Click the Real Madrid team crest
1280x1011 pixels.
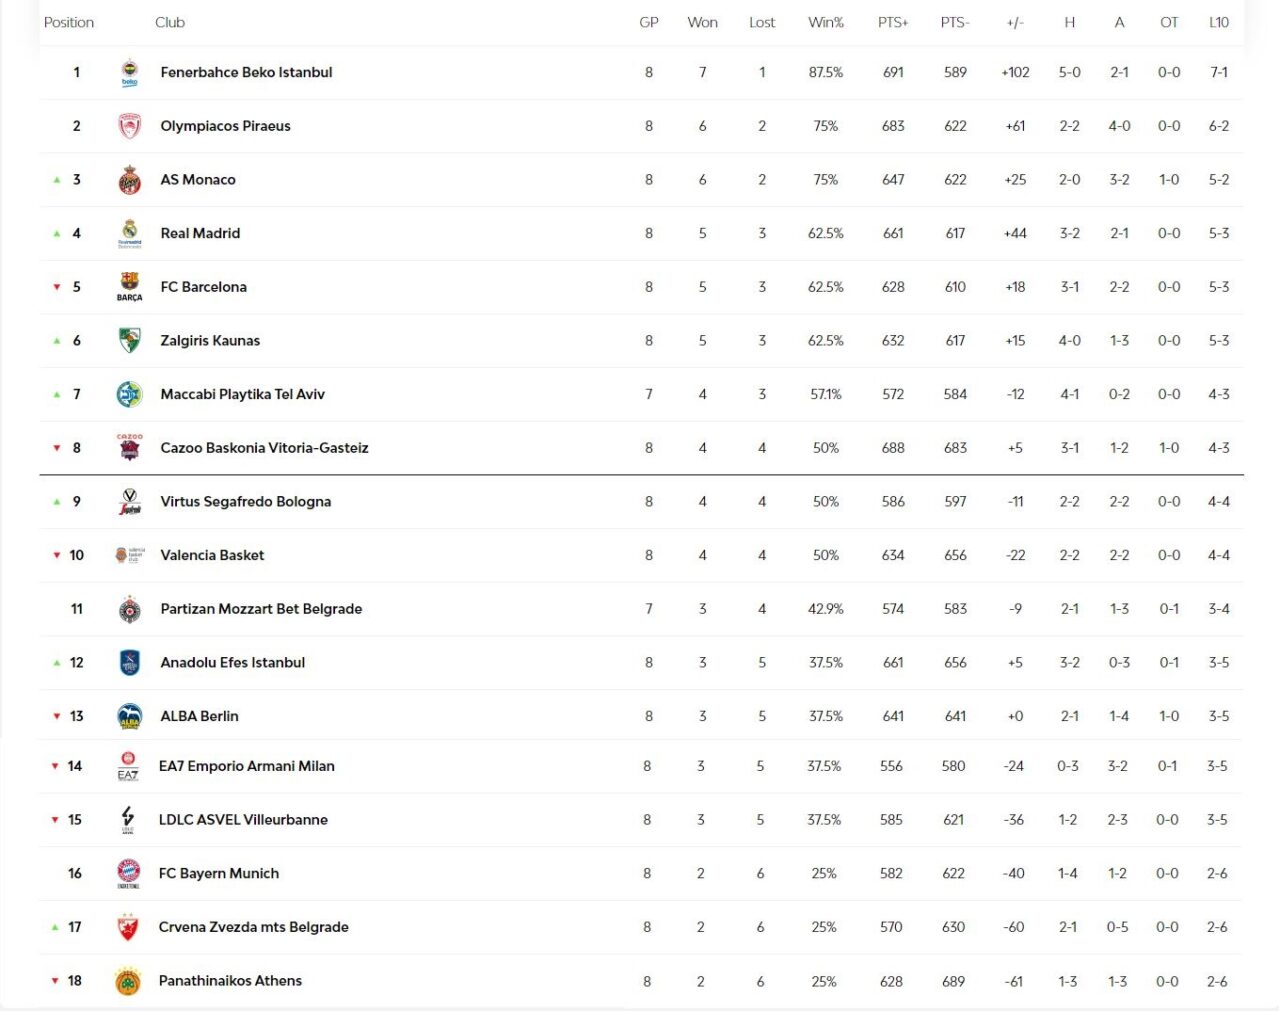point(129,233)
